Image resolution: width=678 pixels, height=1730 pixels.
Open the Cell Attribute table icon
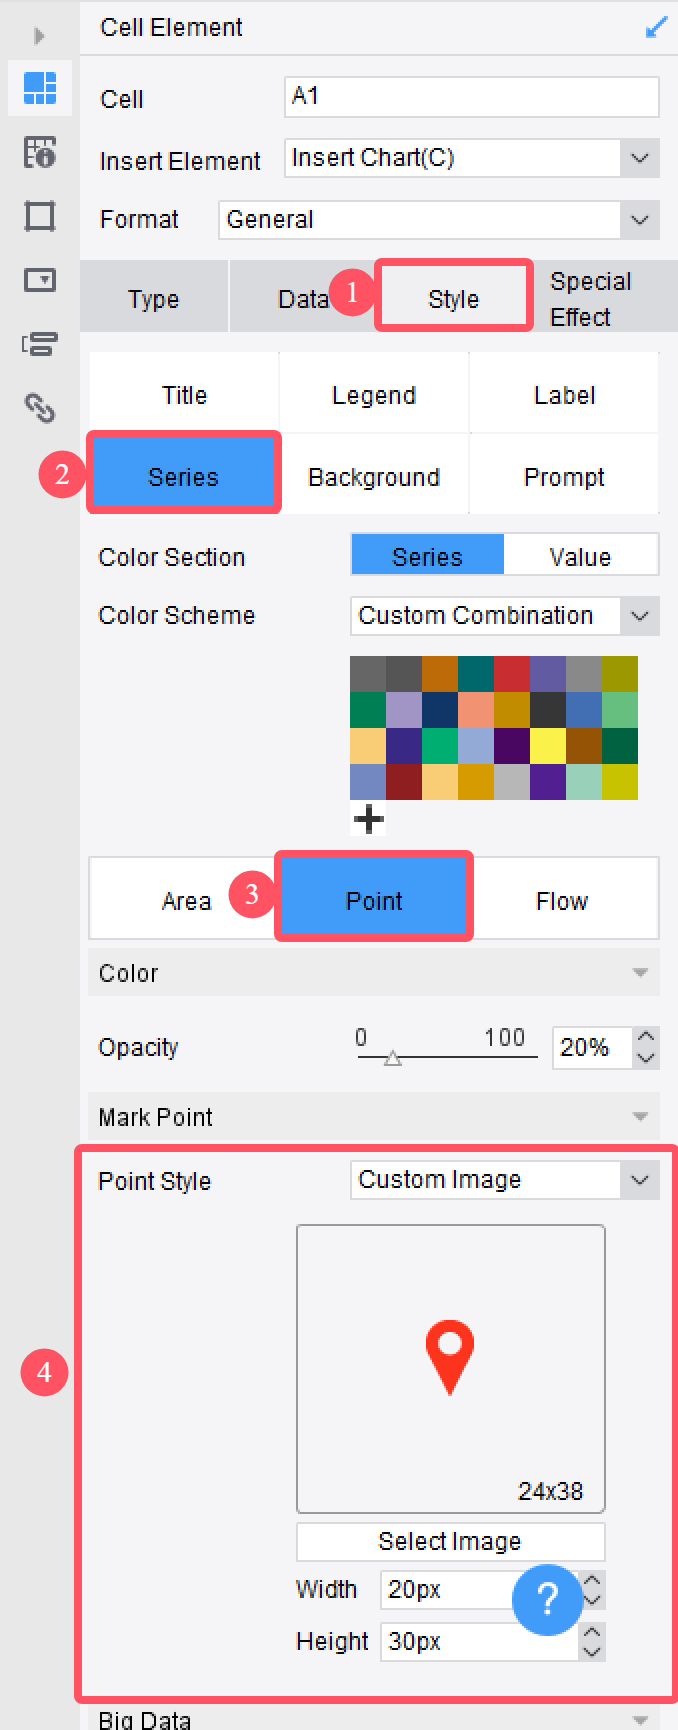[x=40, y=152]
